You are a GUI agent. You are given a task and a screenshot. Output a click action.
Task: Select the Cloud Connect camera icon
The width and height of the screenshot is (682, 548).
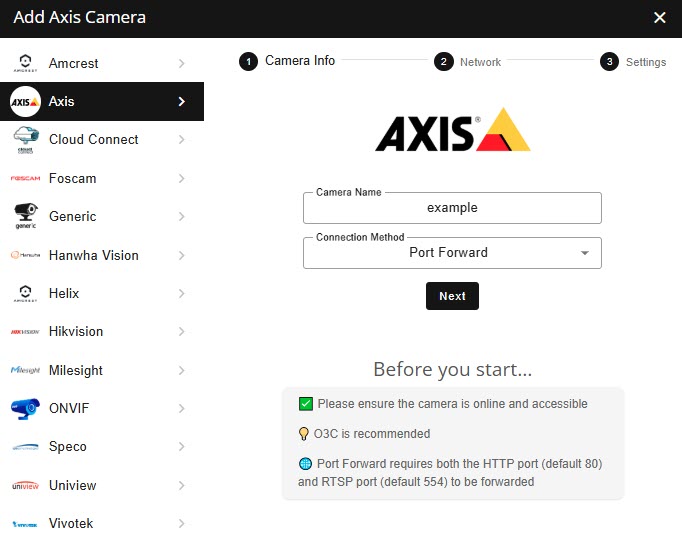tap(25, 140)
